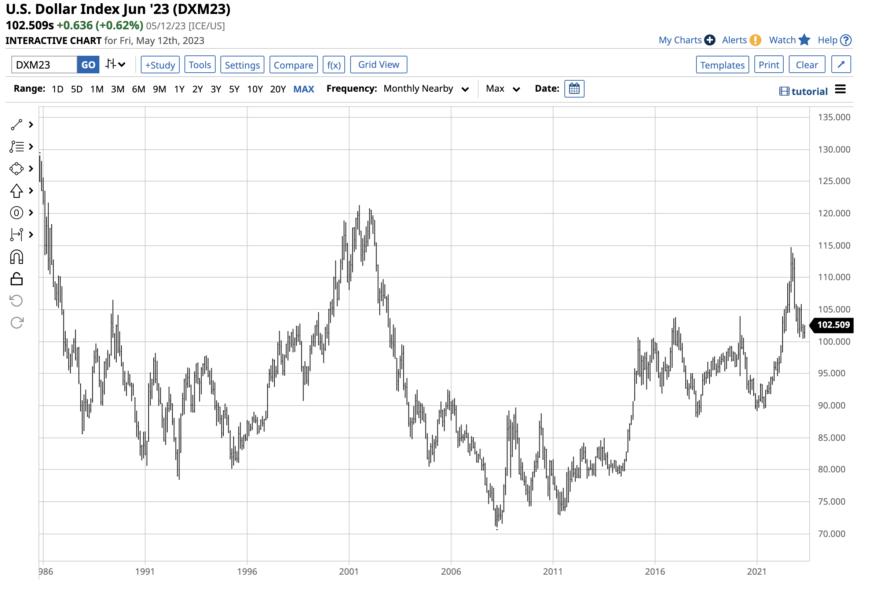Screen dimensions: 875x600
Task: Print the chart
Action: point(769,65)
